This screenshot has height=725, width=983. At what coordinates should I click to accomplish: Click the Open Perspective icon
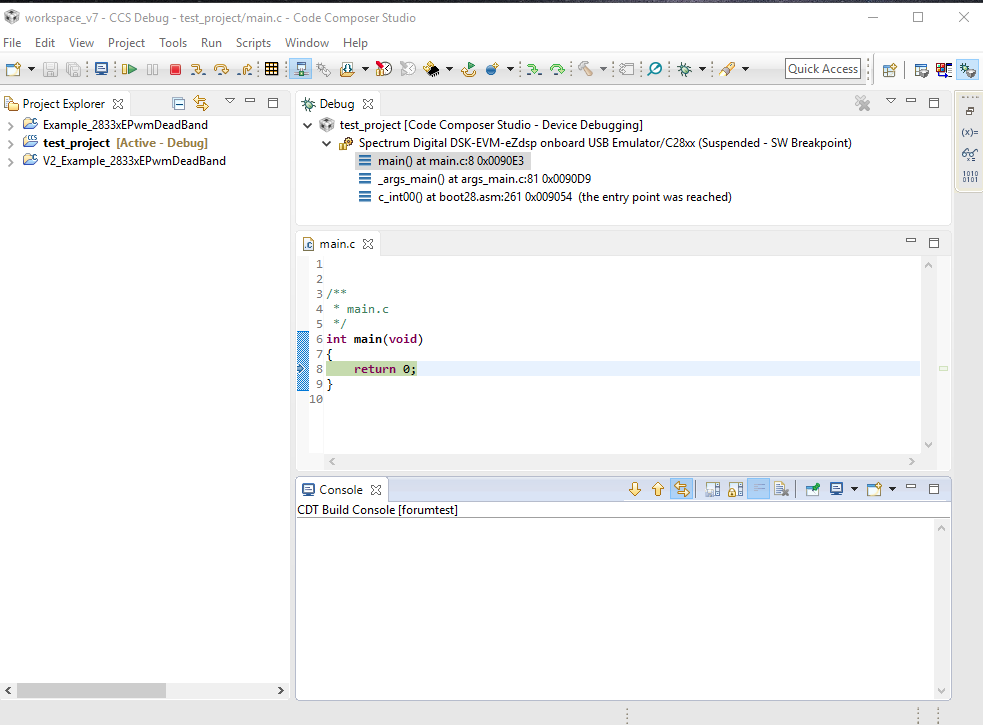(890, 70)
